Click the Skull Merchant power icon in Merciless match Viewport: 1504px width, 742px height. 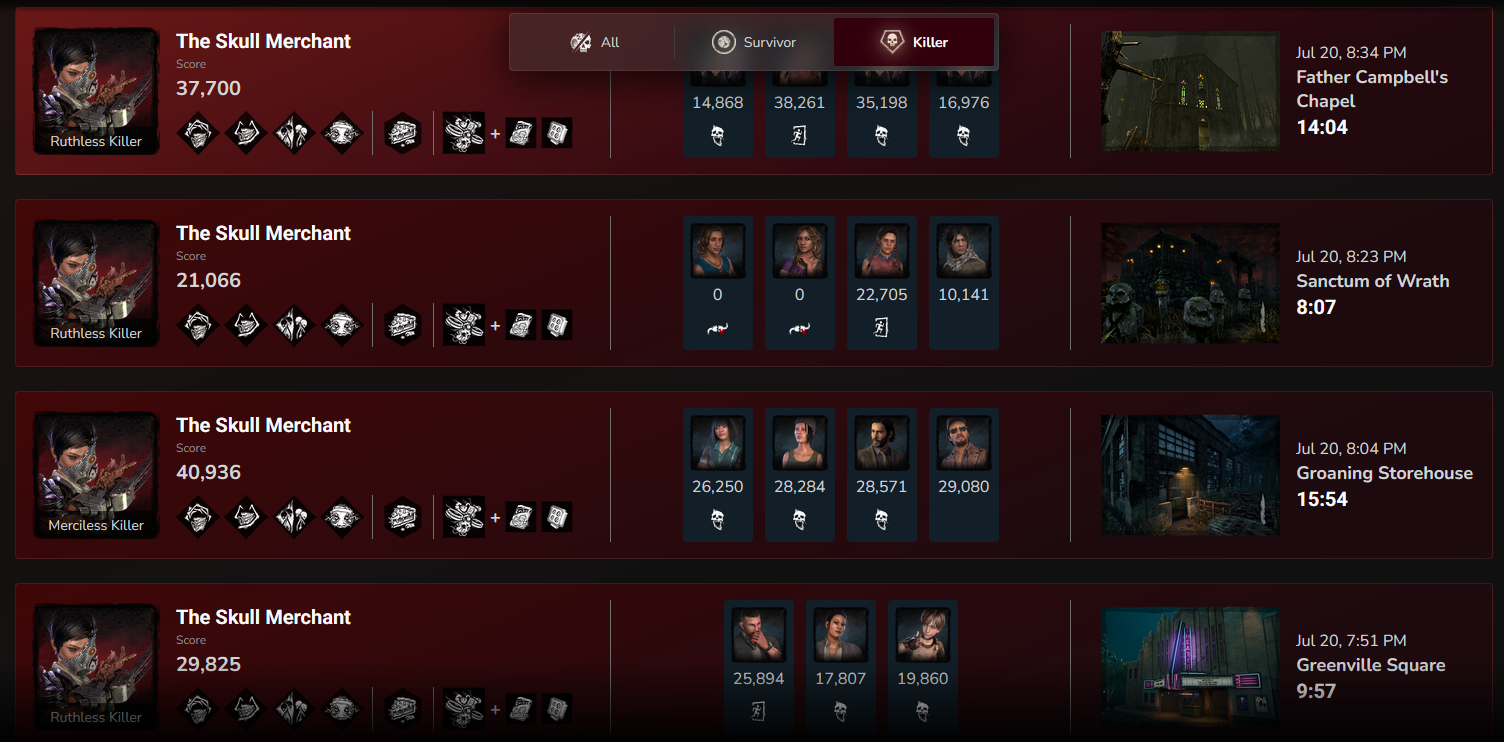464,517
